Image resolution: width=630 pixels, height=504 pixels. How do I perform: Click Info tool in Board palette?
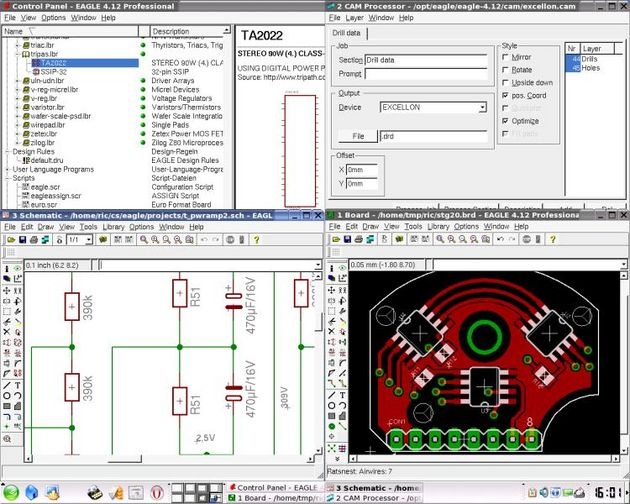(x=333, y=268)
